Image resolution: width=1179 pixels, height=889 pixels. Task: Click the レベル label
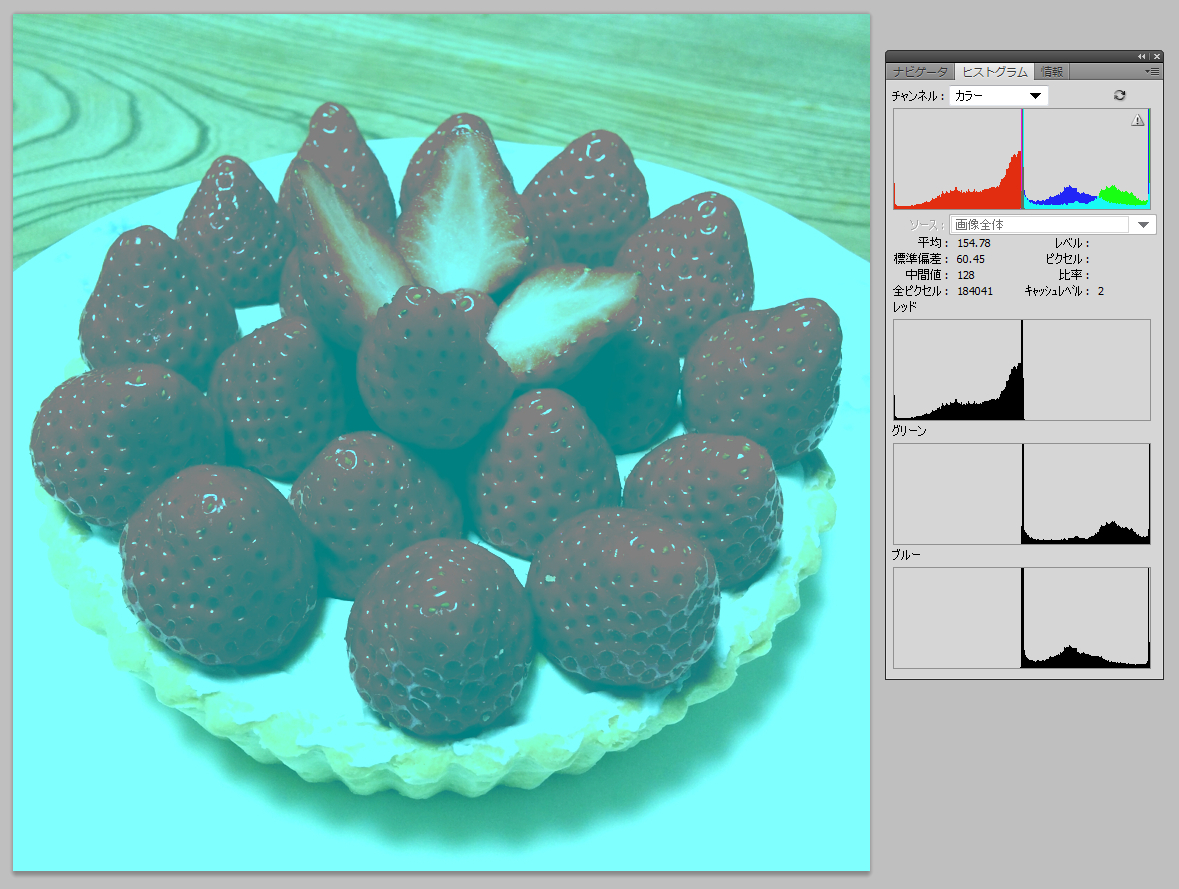pos(1071,243)
